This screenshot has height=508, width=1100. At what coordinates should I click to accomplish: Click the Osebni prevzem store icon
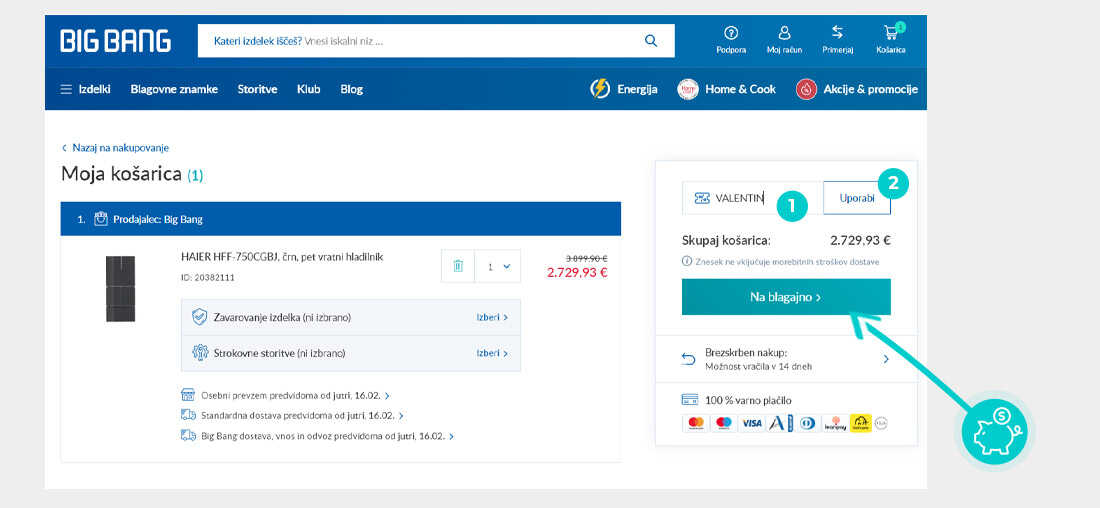[187, 395]
